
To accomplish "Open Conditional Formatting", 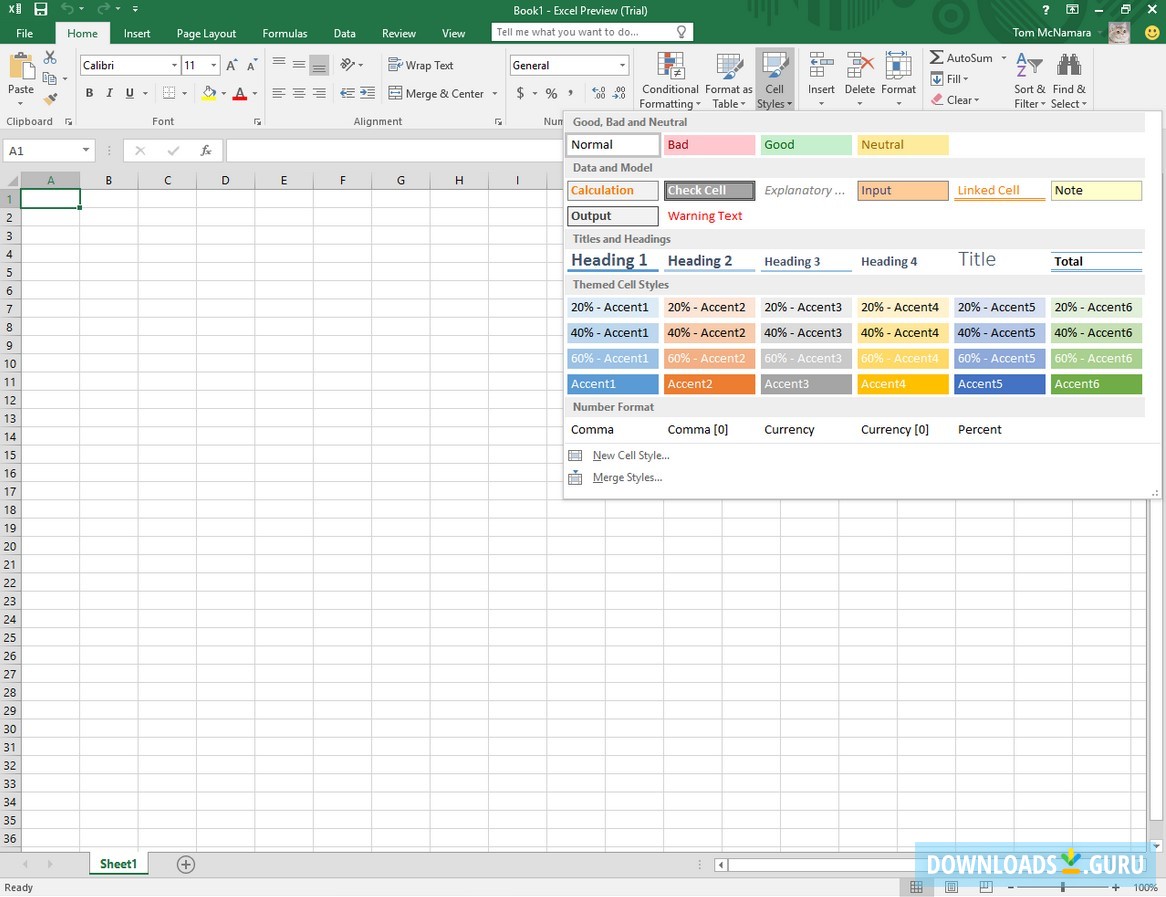I will point(669,78).
